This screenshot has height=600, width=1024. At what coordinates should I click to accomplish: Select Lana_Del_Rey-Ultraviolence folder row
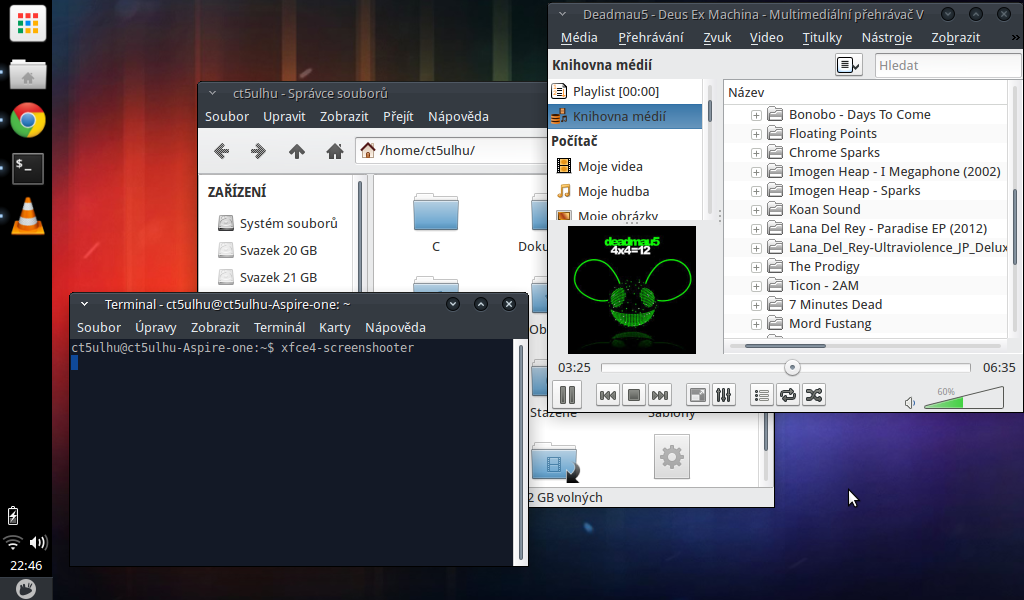(x=865, y=248)
